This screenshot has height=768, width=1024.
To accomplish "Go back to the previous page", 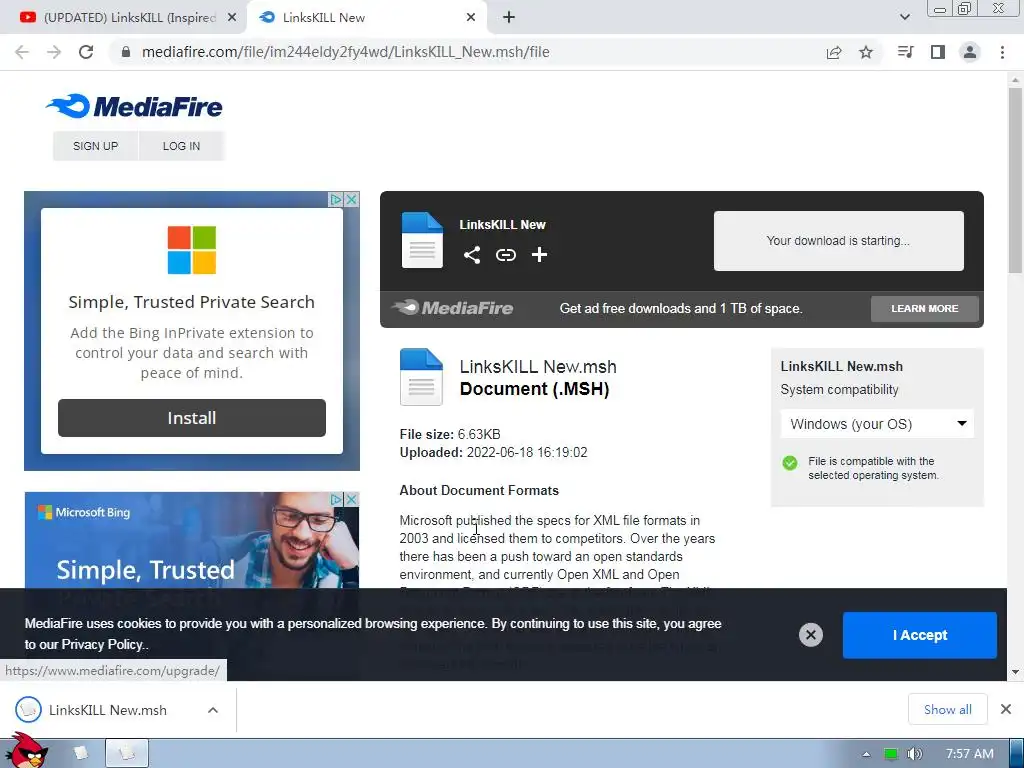I will [22, 52].
